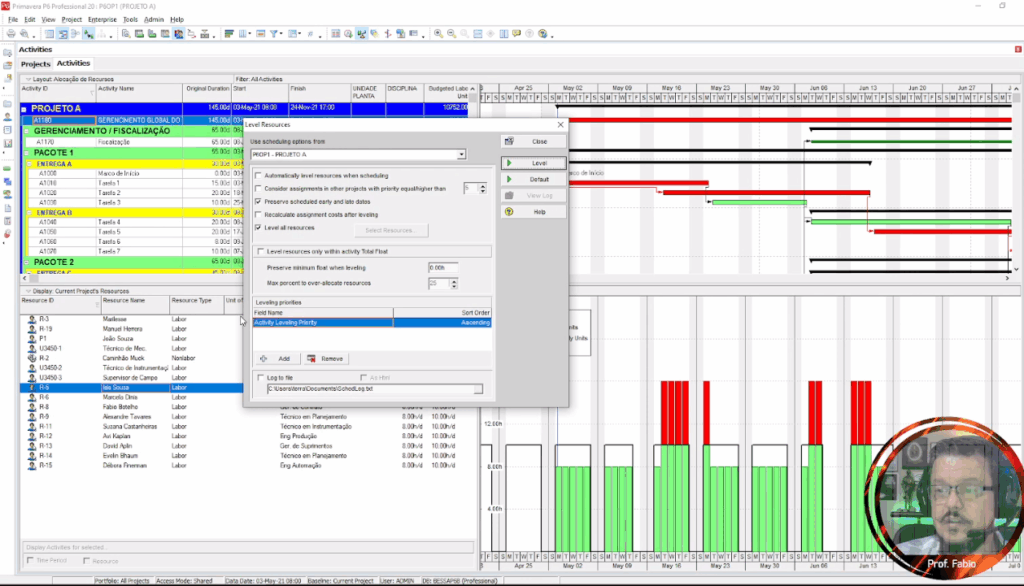
Task: Click the Preserve minimum float input field
Action: [442, 268]
